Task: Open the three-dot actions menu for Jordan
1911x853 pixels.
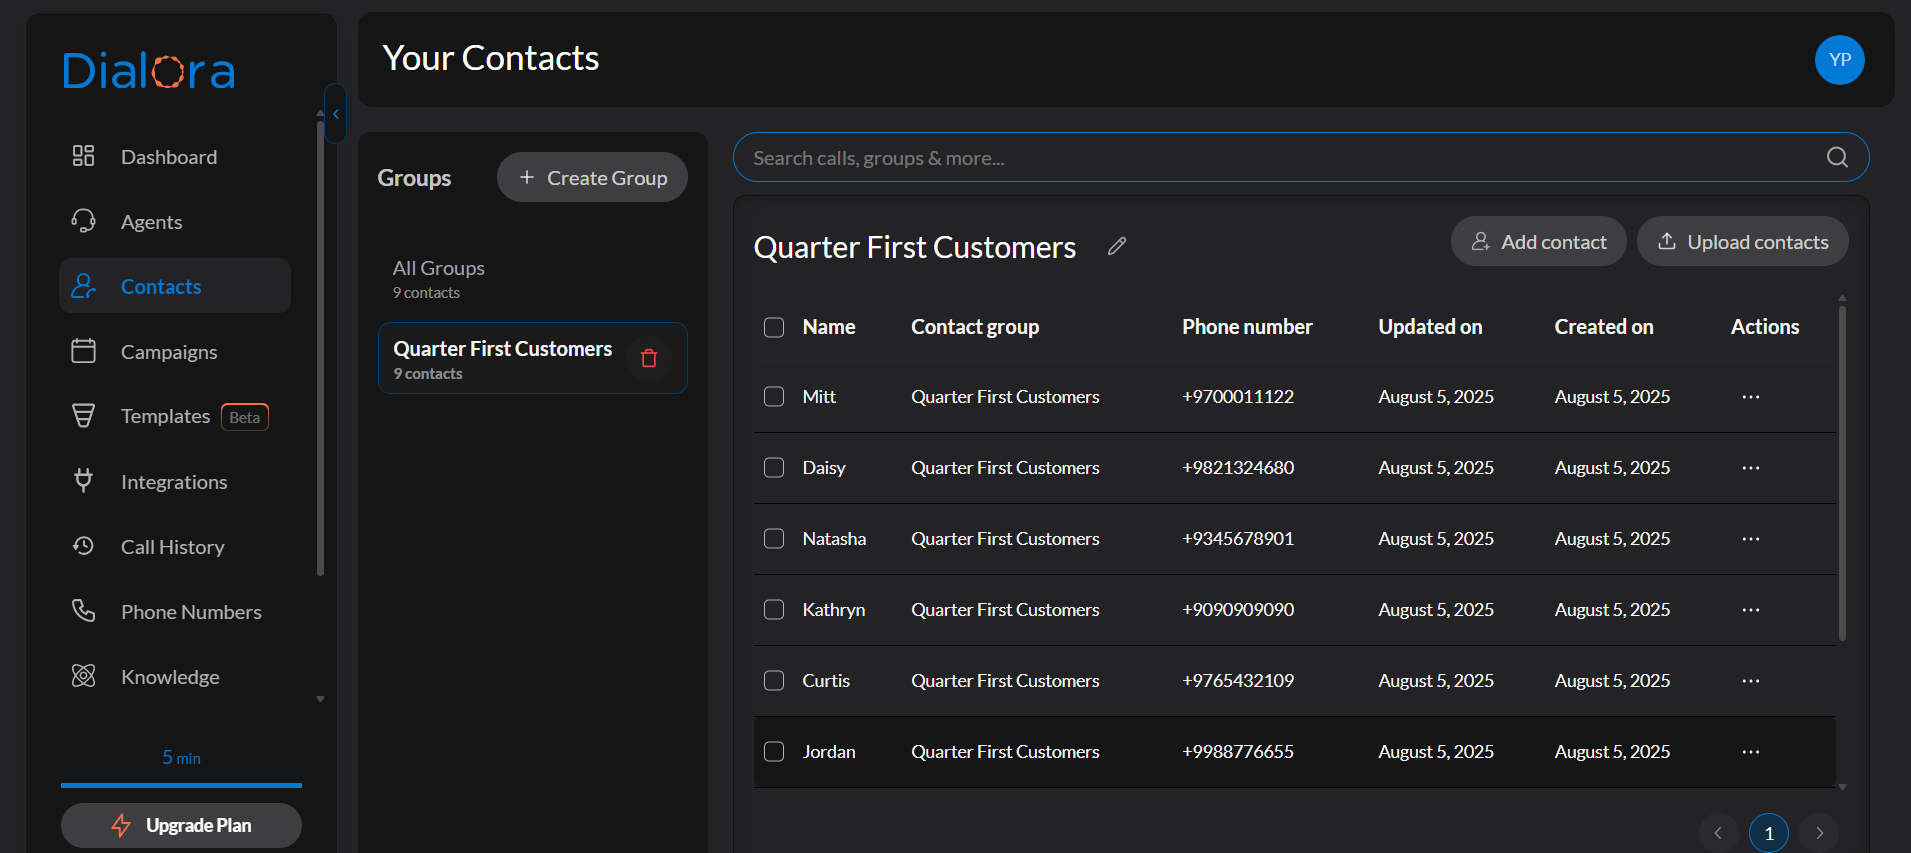Action: [1750, 752]
